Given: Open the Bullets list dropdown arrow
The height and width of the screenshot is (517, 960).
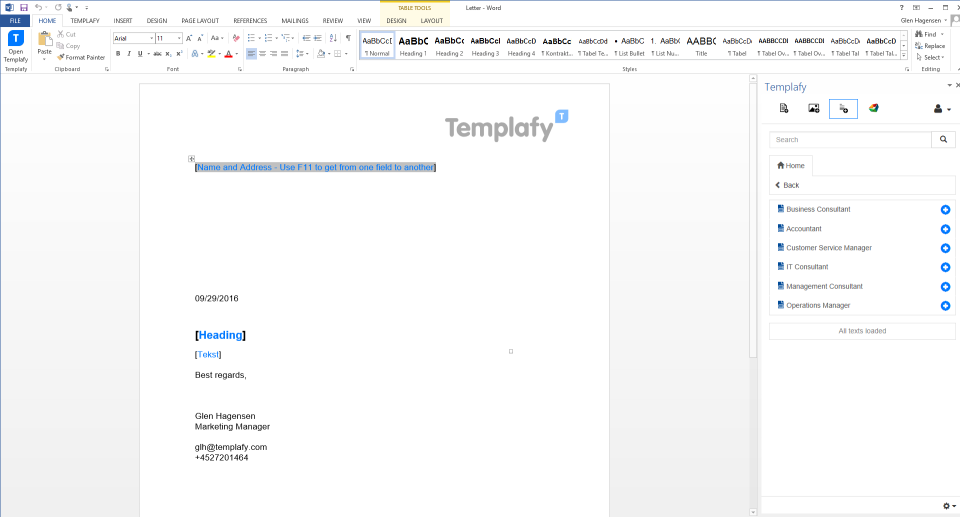Looking at the screenshot, I should click(260, 38).
